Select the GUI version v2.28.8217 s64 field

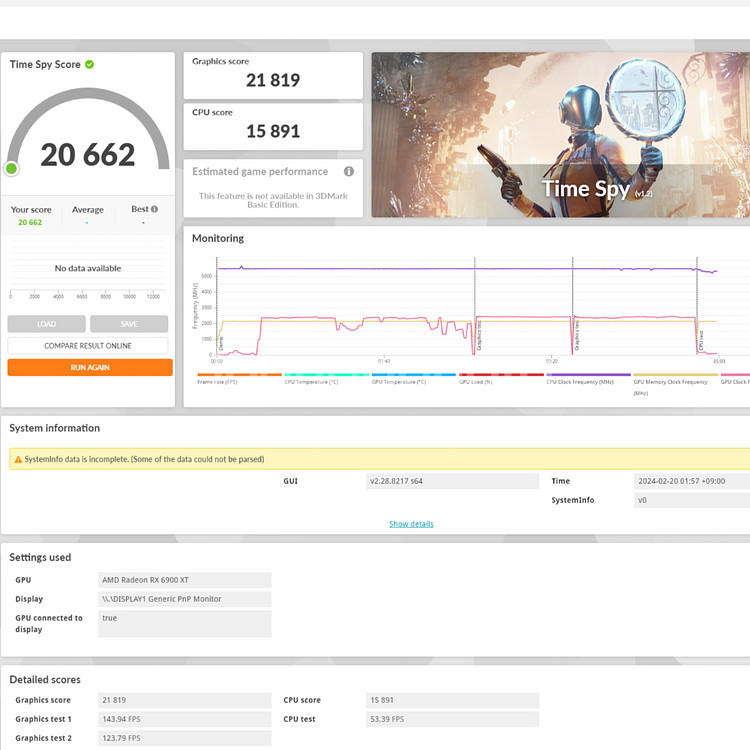pos(452,481)
